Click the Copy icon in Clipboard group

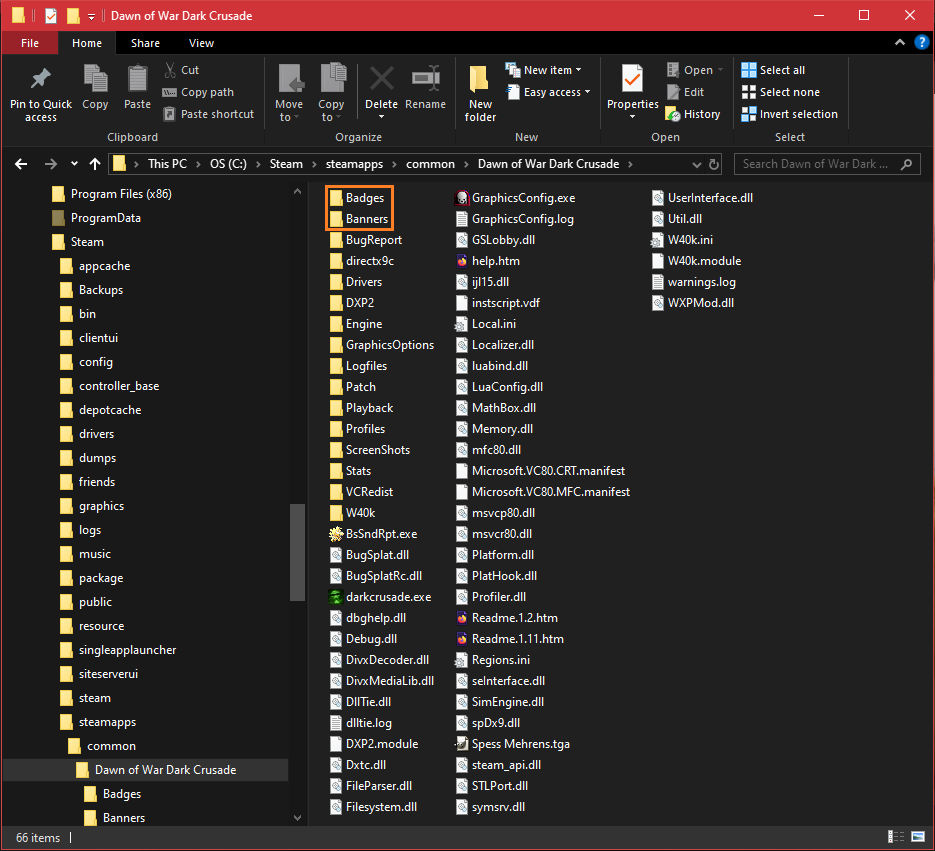tap(95, 79)
